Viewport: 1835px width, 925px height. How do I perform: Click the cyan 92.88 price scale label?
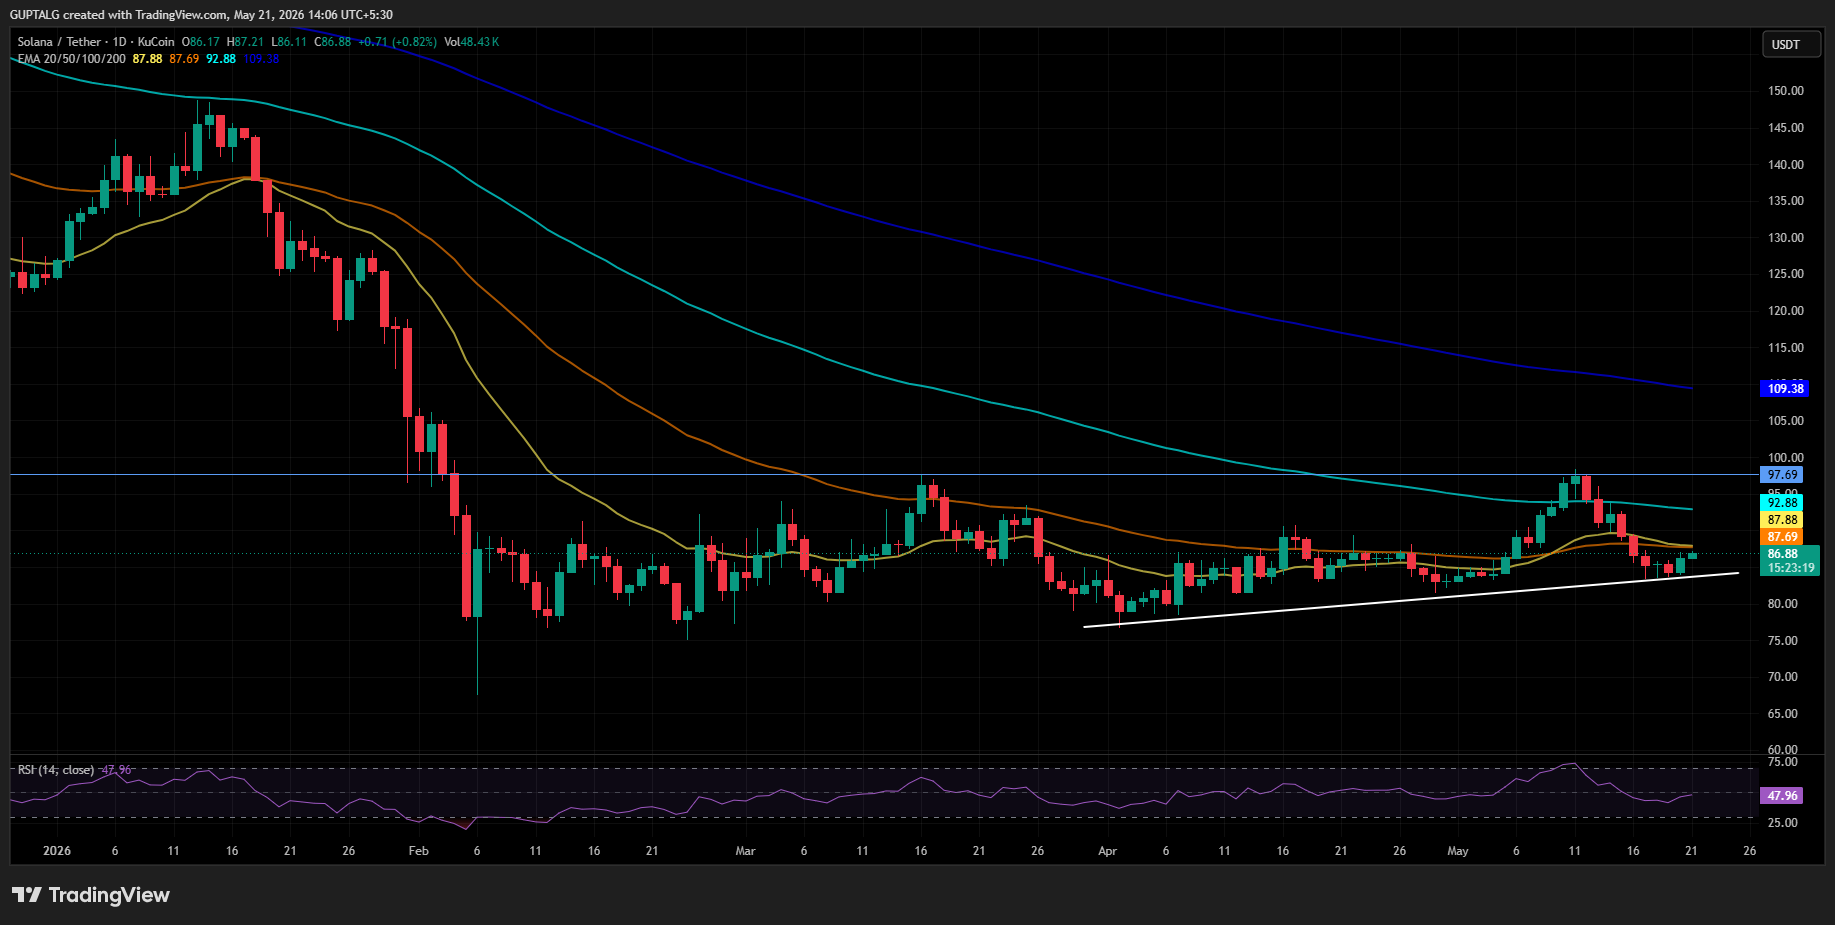(x=1782, y=503)
